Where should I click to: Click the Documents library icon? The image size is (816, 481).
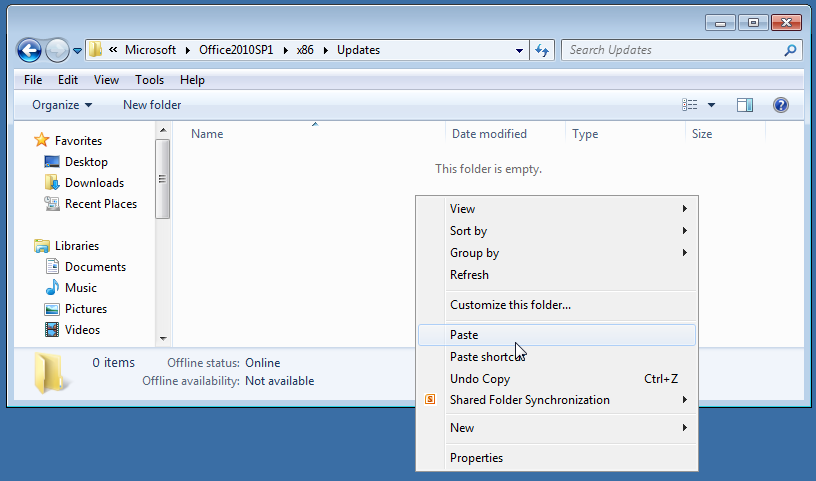(52, 266)
